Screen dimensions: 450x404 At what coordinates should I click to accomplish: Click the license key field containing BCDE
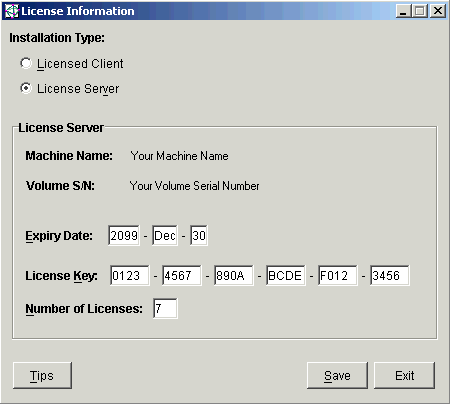pos(286,275)
